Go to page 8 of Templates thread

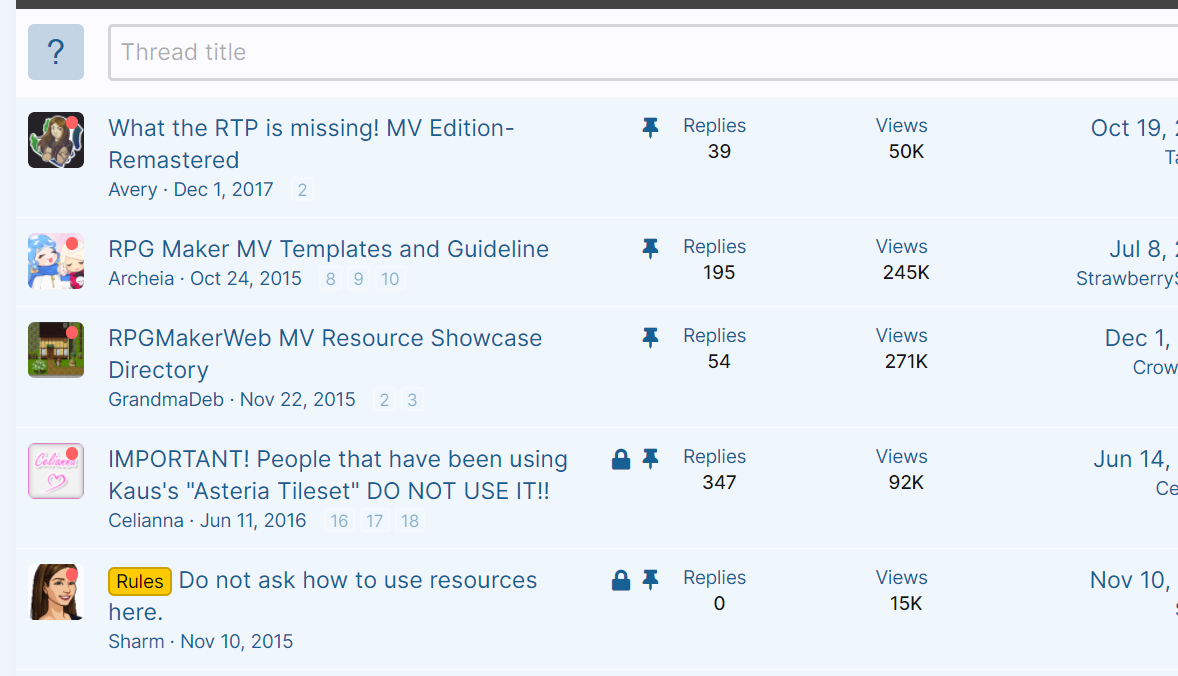click(330, 279)
